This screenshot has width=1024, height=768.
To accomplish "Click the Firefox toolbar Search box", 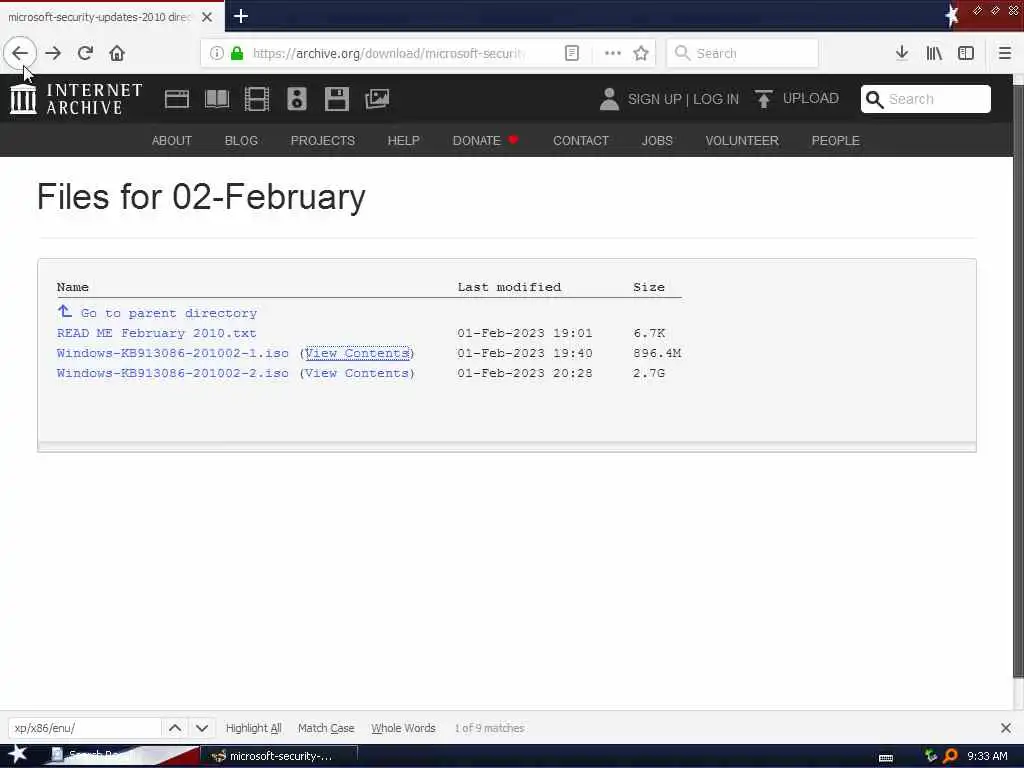I will click(742, 54).
